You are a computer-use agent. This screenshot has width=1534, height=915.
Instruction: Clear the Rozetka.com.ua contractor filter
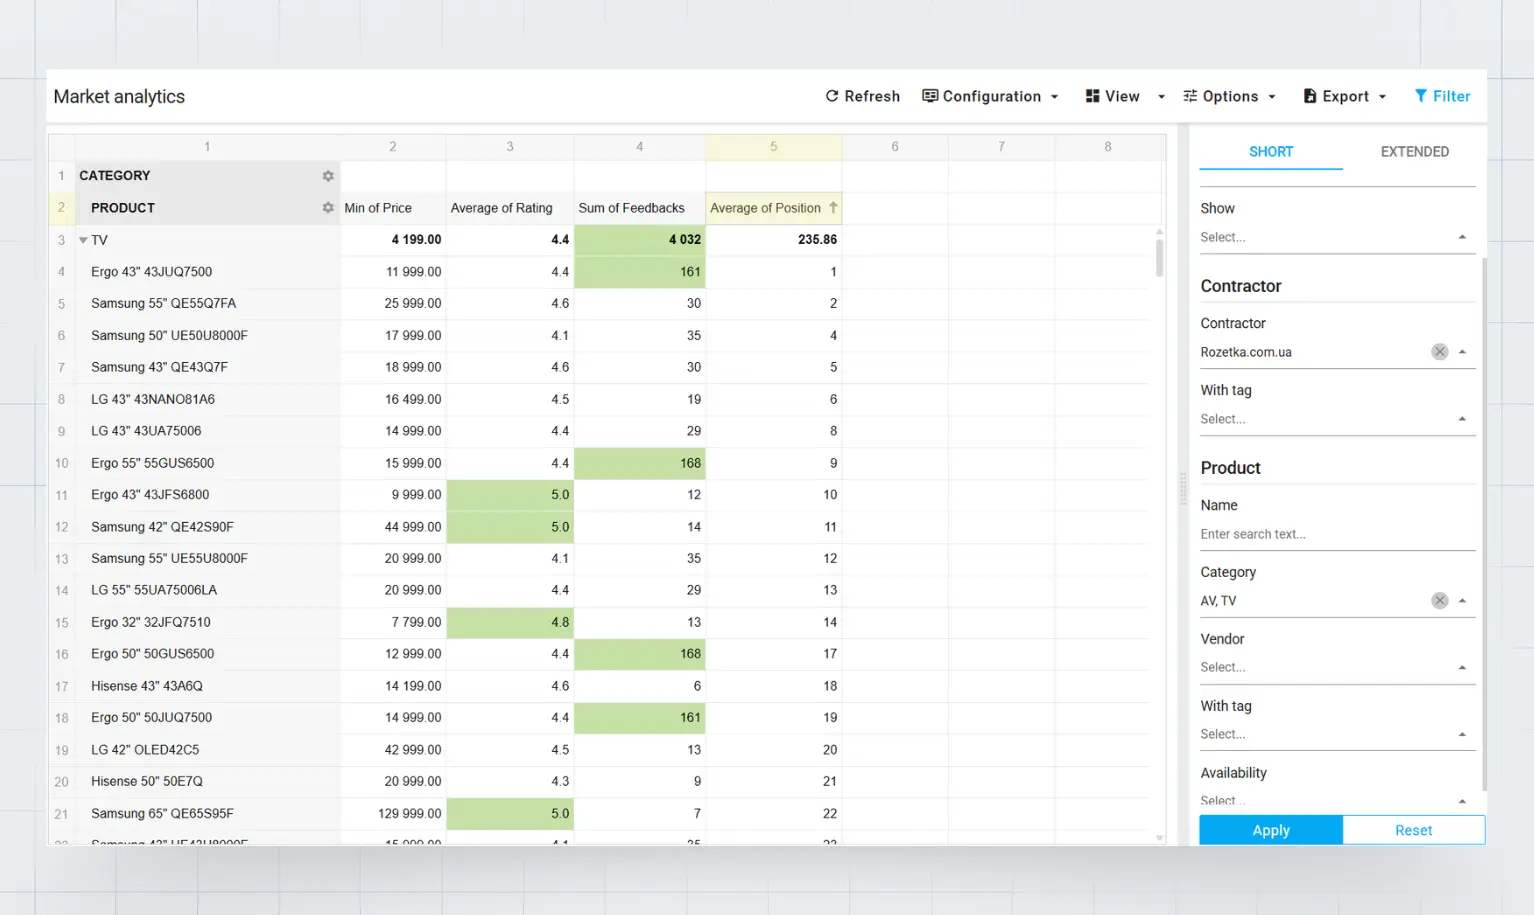[x=1439, y=351]
